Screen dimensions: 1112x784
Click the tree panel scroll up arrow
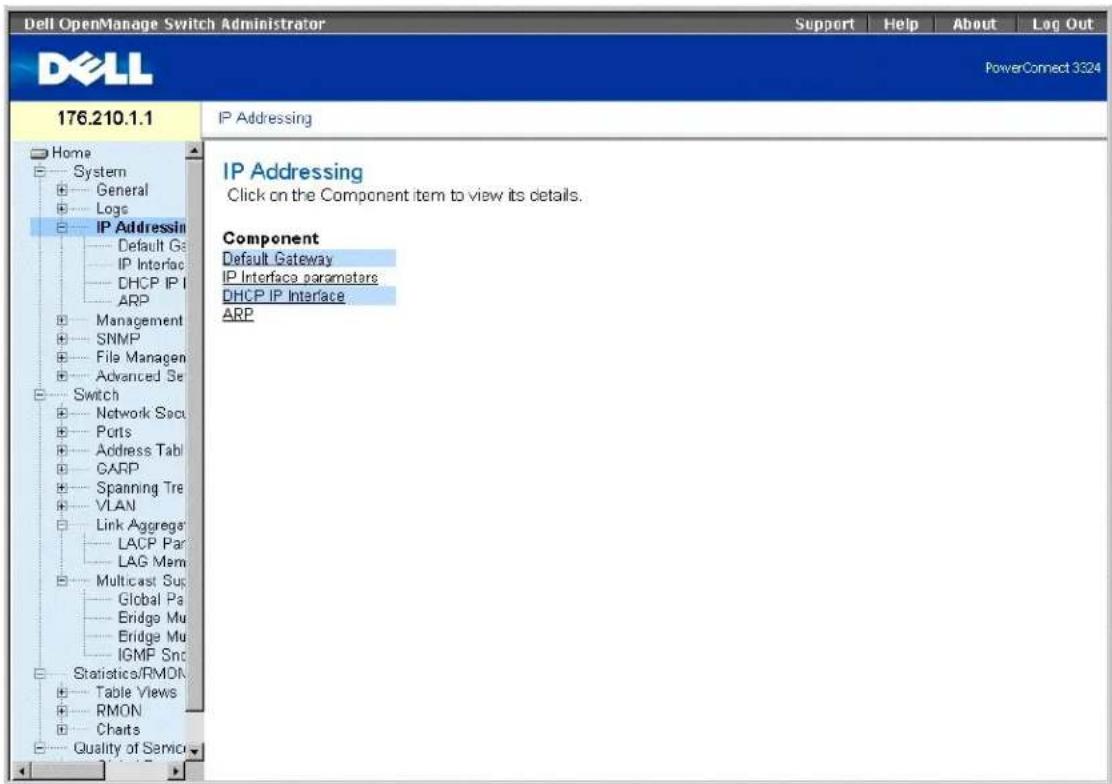click(194, 150)
